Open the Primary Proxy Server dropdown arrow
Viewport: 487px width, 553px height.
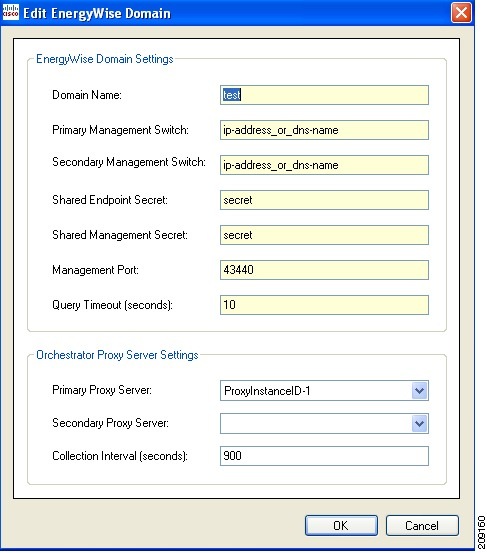[x=419, y=390]
